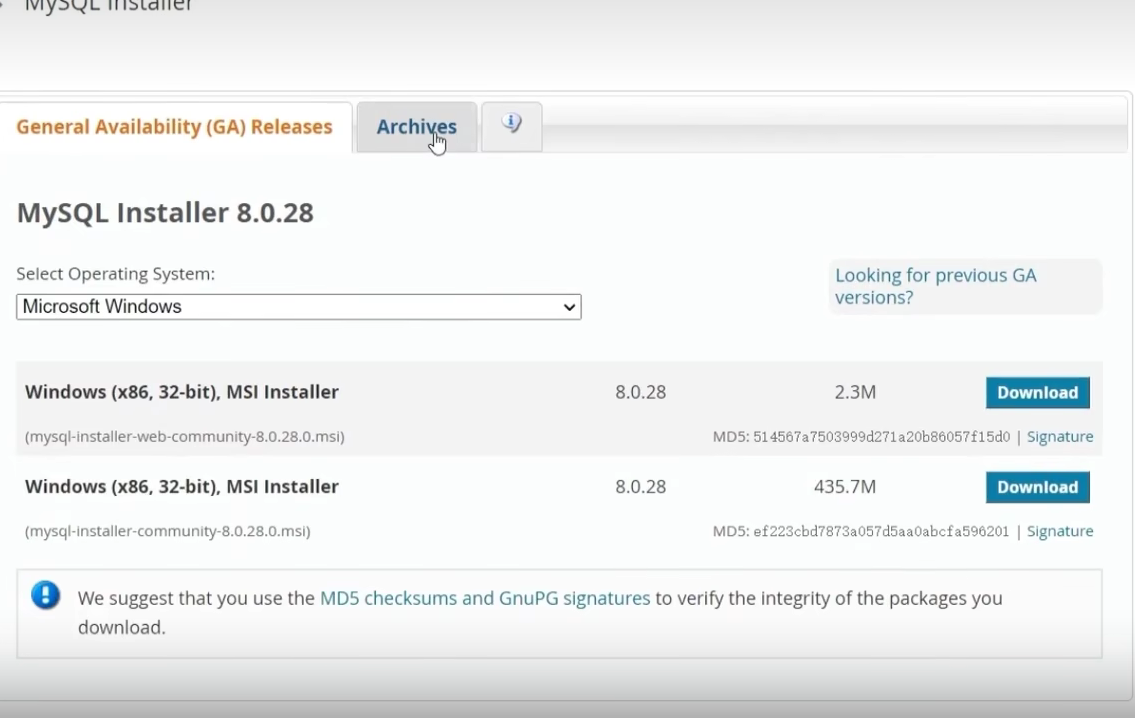Click version 8.0.28 in the 2.3M row
The image size is (1135, 718).
641,392
